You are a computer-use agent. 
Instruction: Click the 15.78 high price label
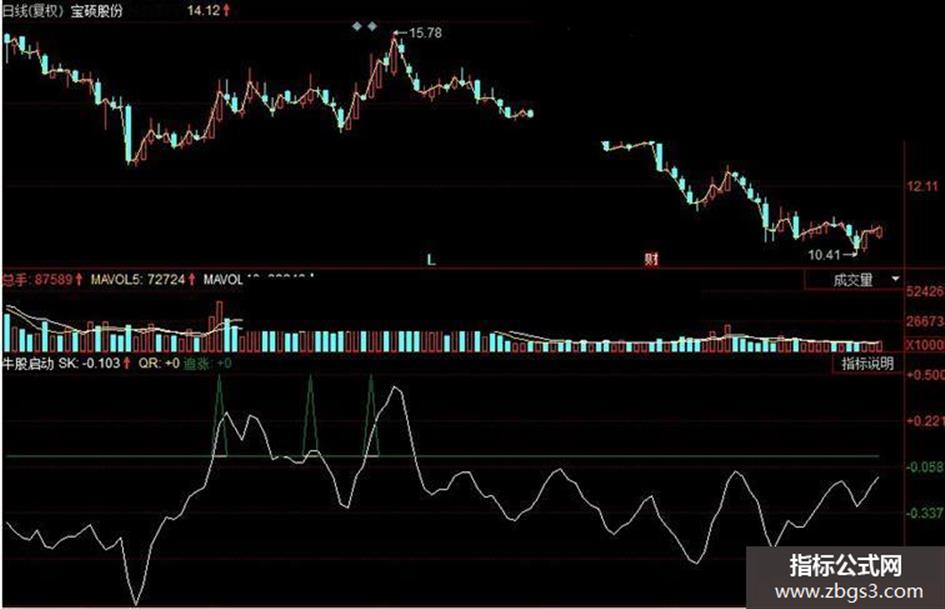425,33
